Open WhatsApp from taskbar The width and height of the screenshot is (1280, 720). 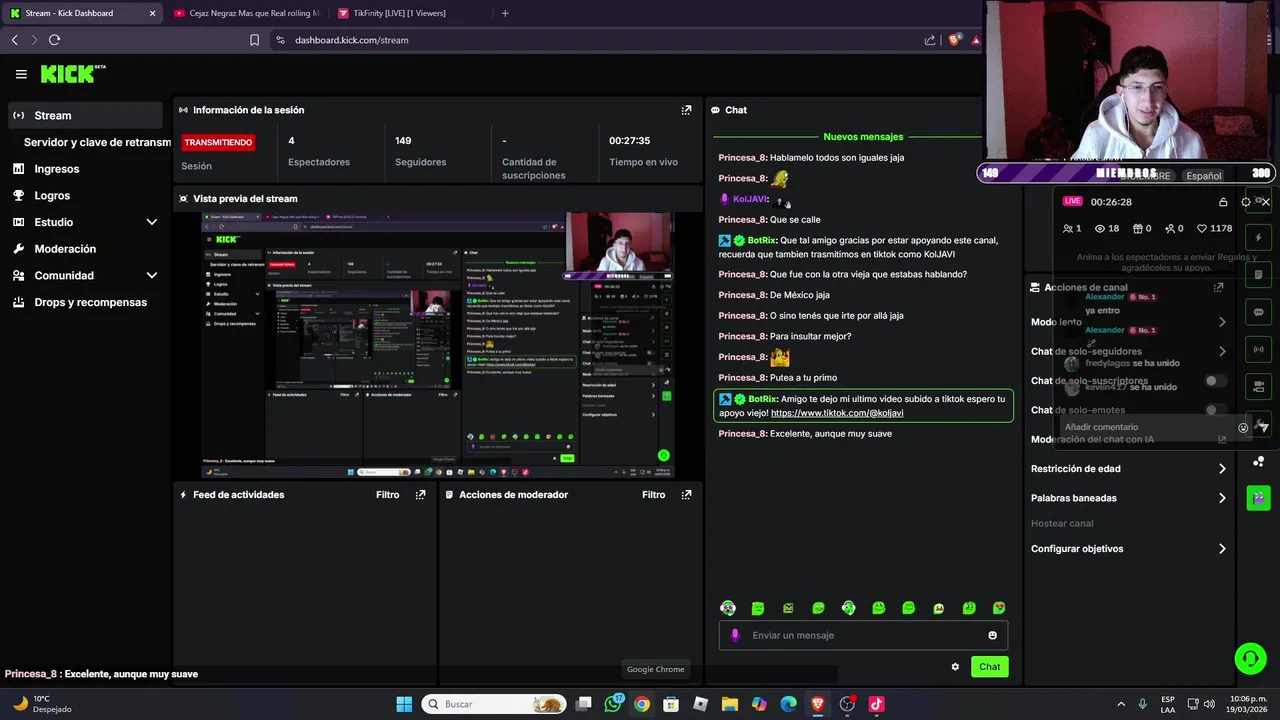coord(613,704)
